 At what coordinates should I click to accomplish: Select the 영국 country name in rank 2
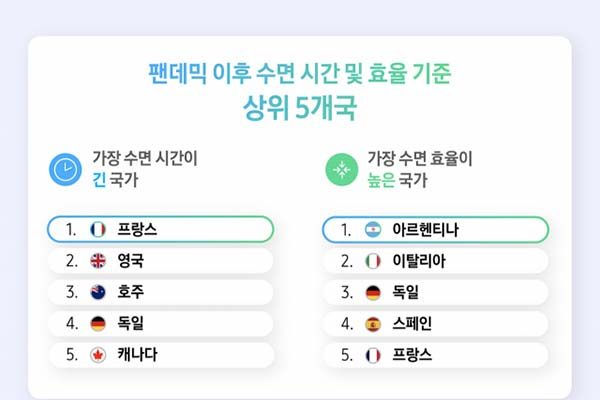click(131, 261)
